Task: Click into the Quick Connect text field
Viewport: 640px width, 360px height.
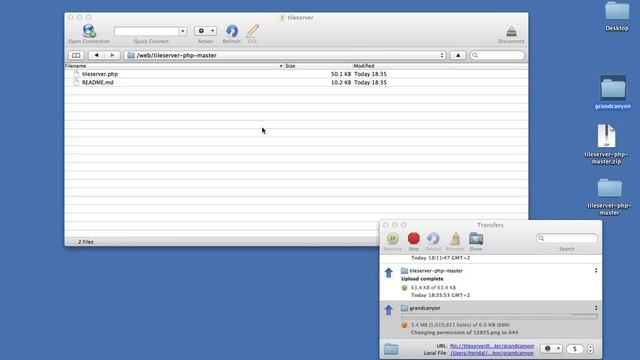Action: point(147,31)
